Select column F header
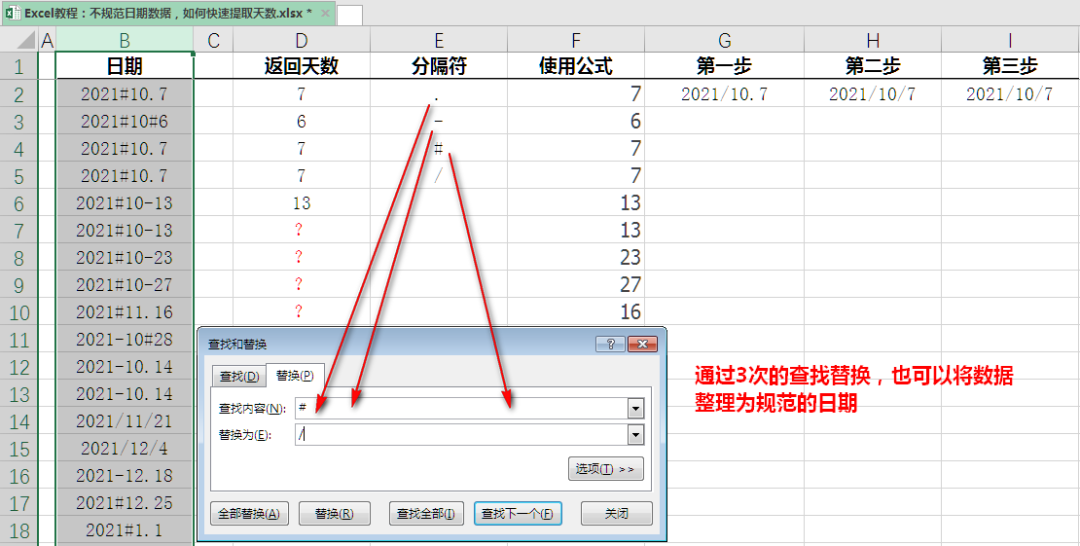Viewport: 1080px width, 546px height. click(x=576, y=41)
